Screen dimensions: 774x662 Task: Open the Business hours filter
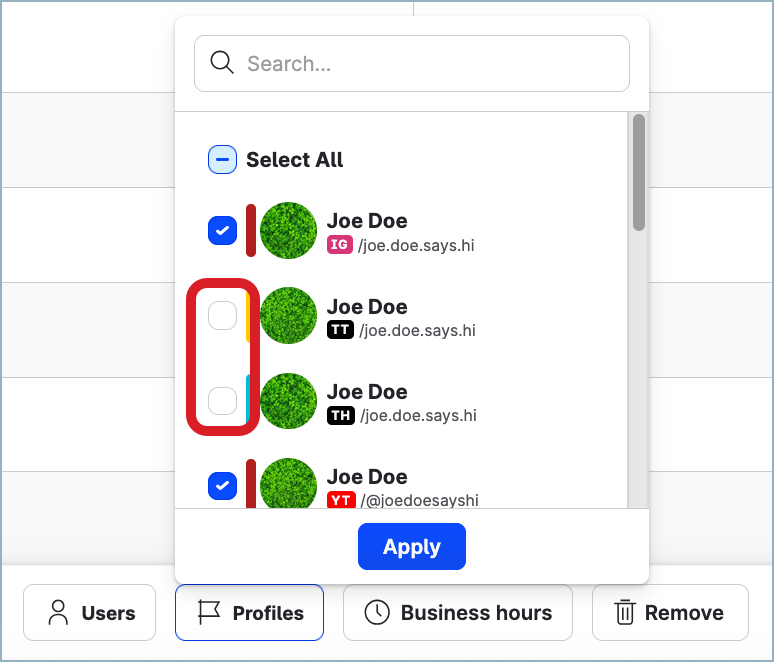click(458, 612)
